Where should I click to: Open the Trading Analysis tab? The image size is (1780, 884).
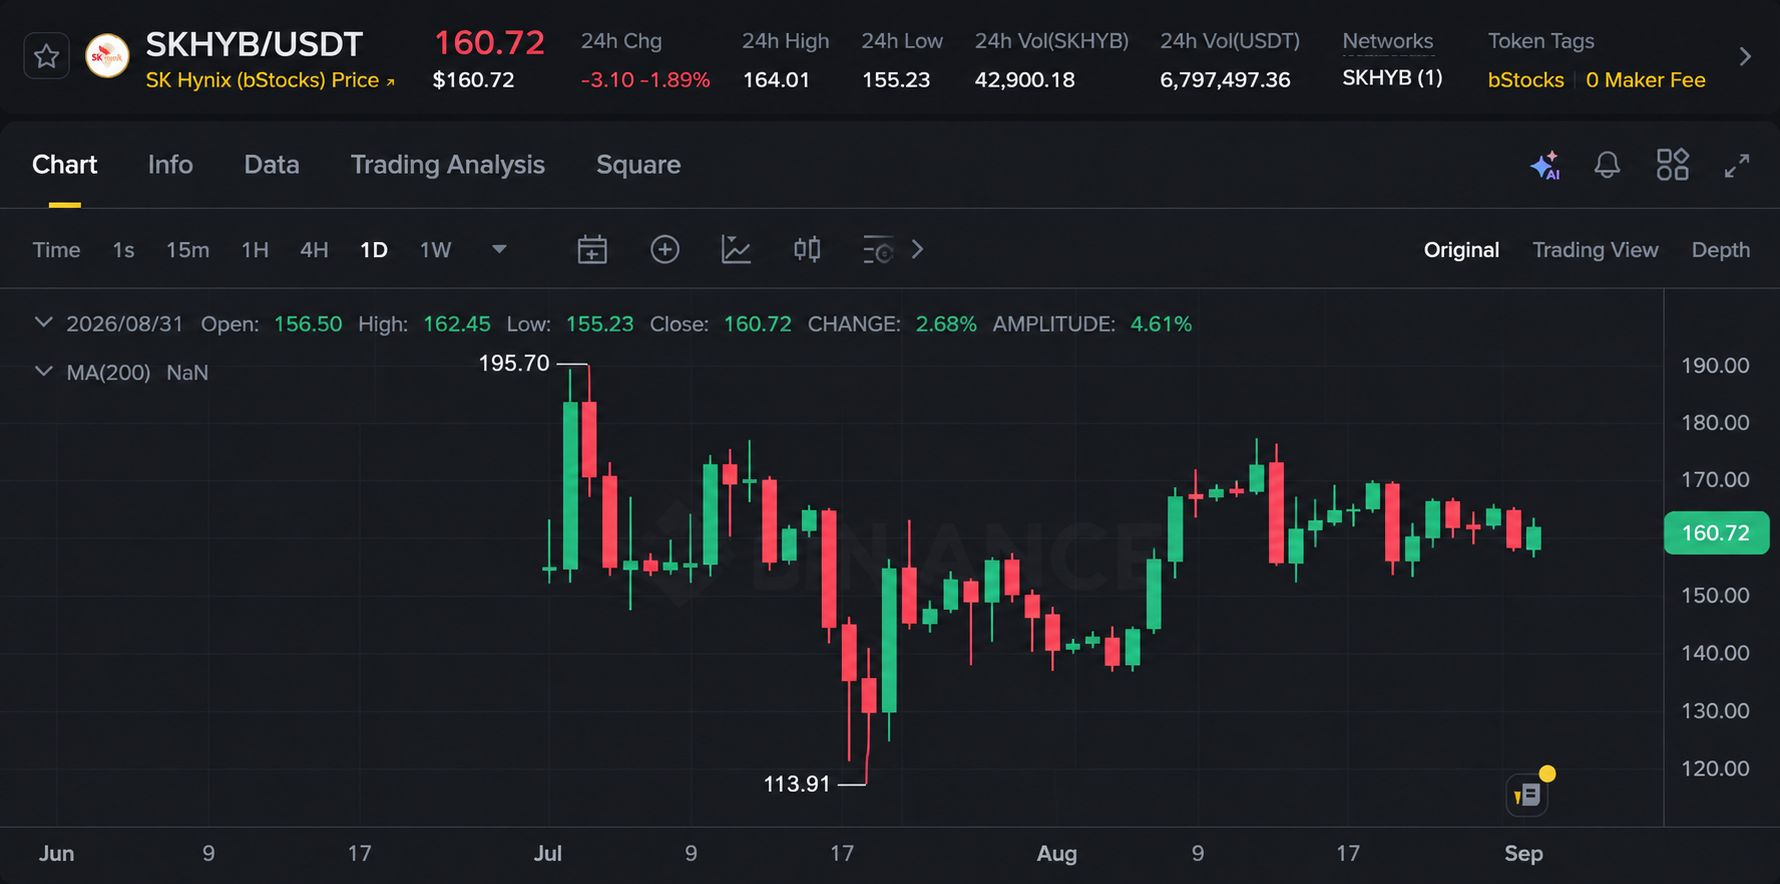[448, 165]
